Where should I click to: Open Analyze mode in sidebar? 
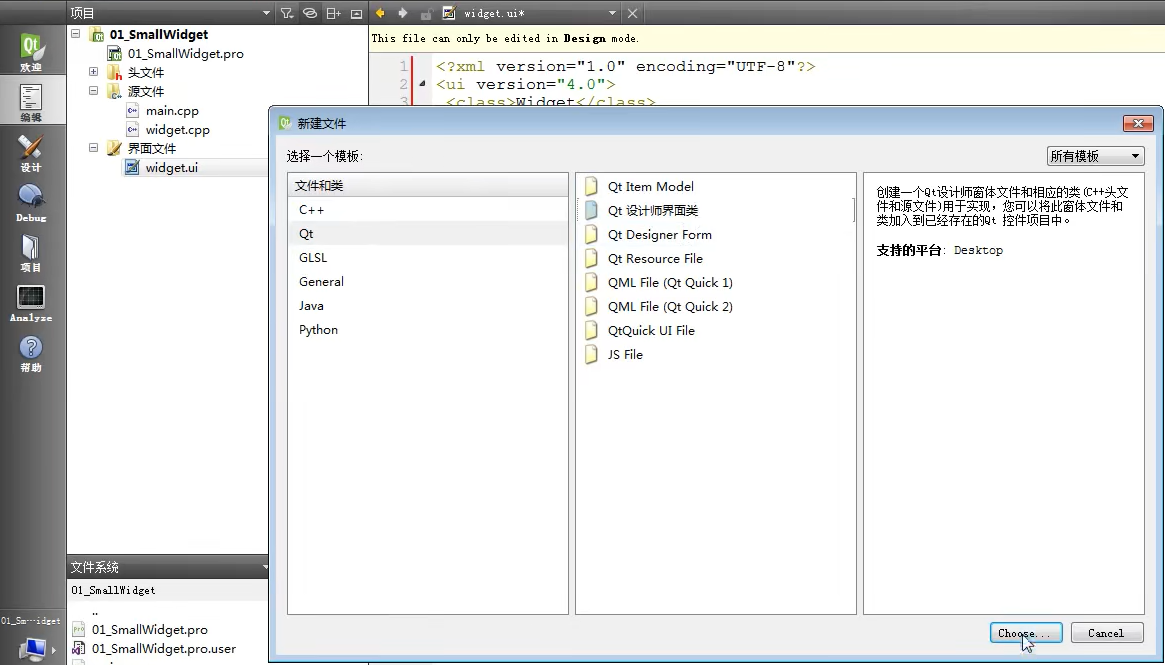point(30,303)
